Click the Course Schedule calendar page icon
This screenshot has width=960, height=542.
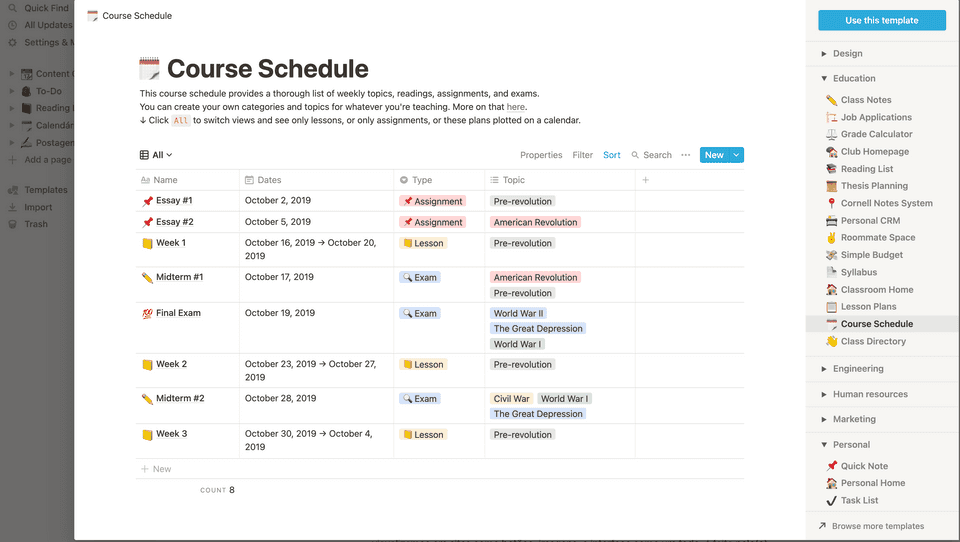(x=148, y=69)
